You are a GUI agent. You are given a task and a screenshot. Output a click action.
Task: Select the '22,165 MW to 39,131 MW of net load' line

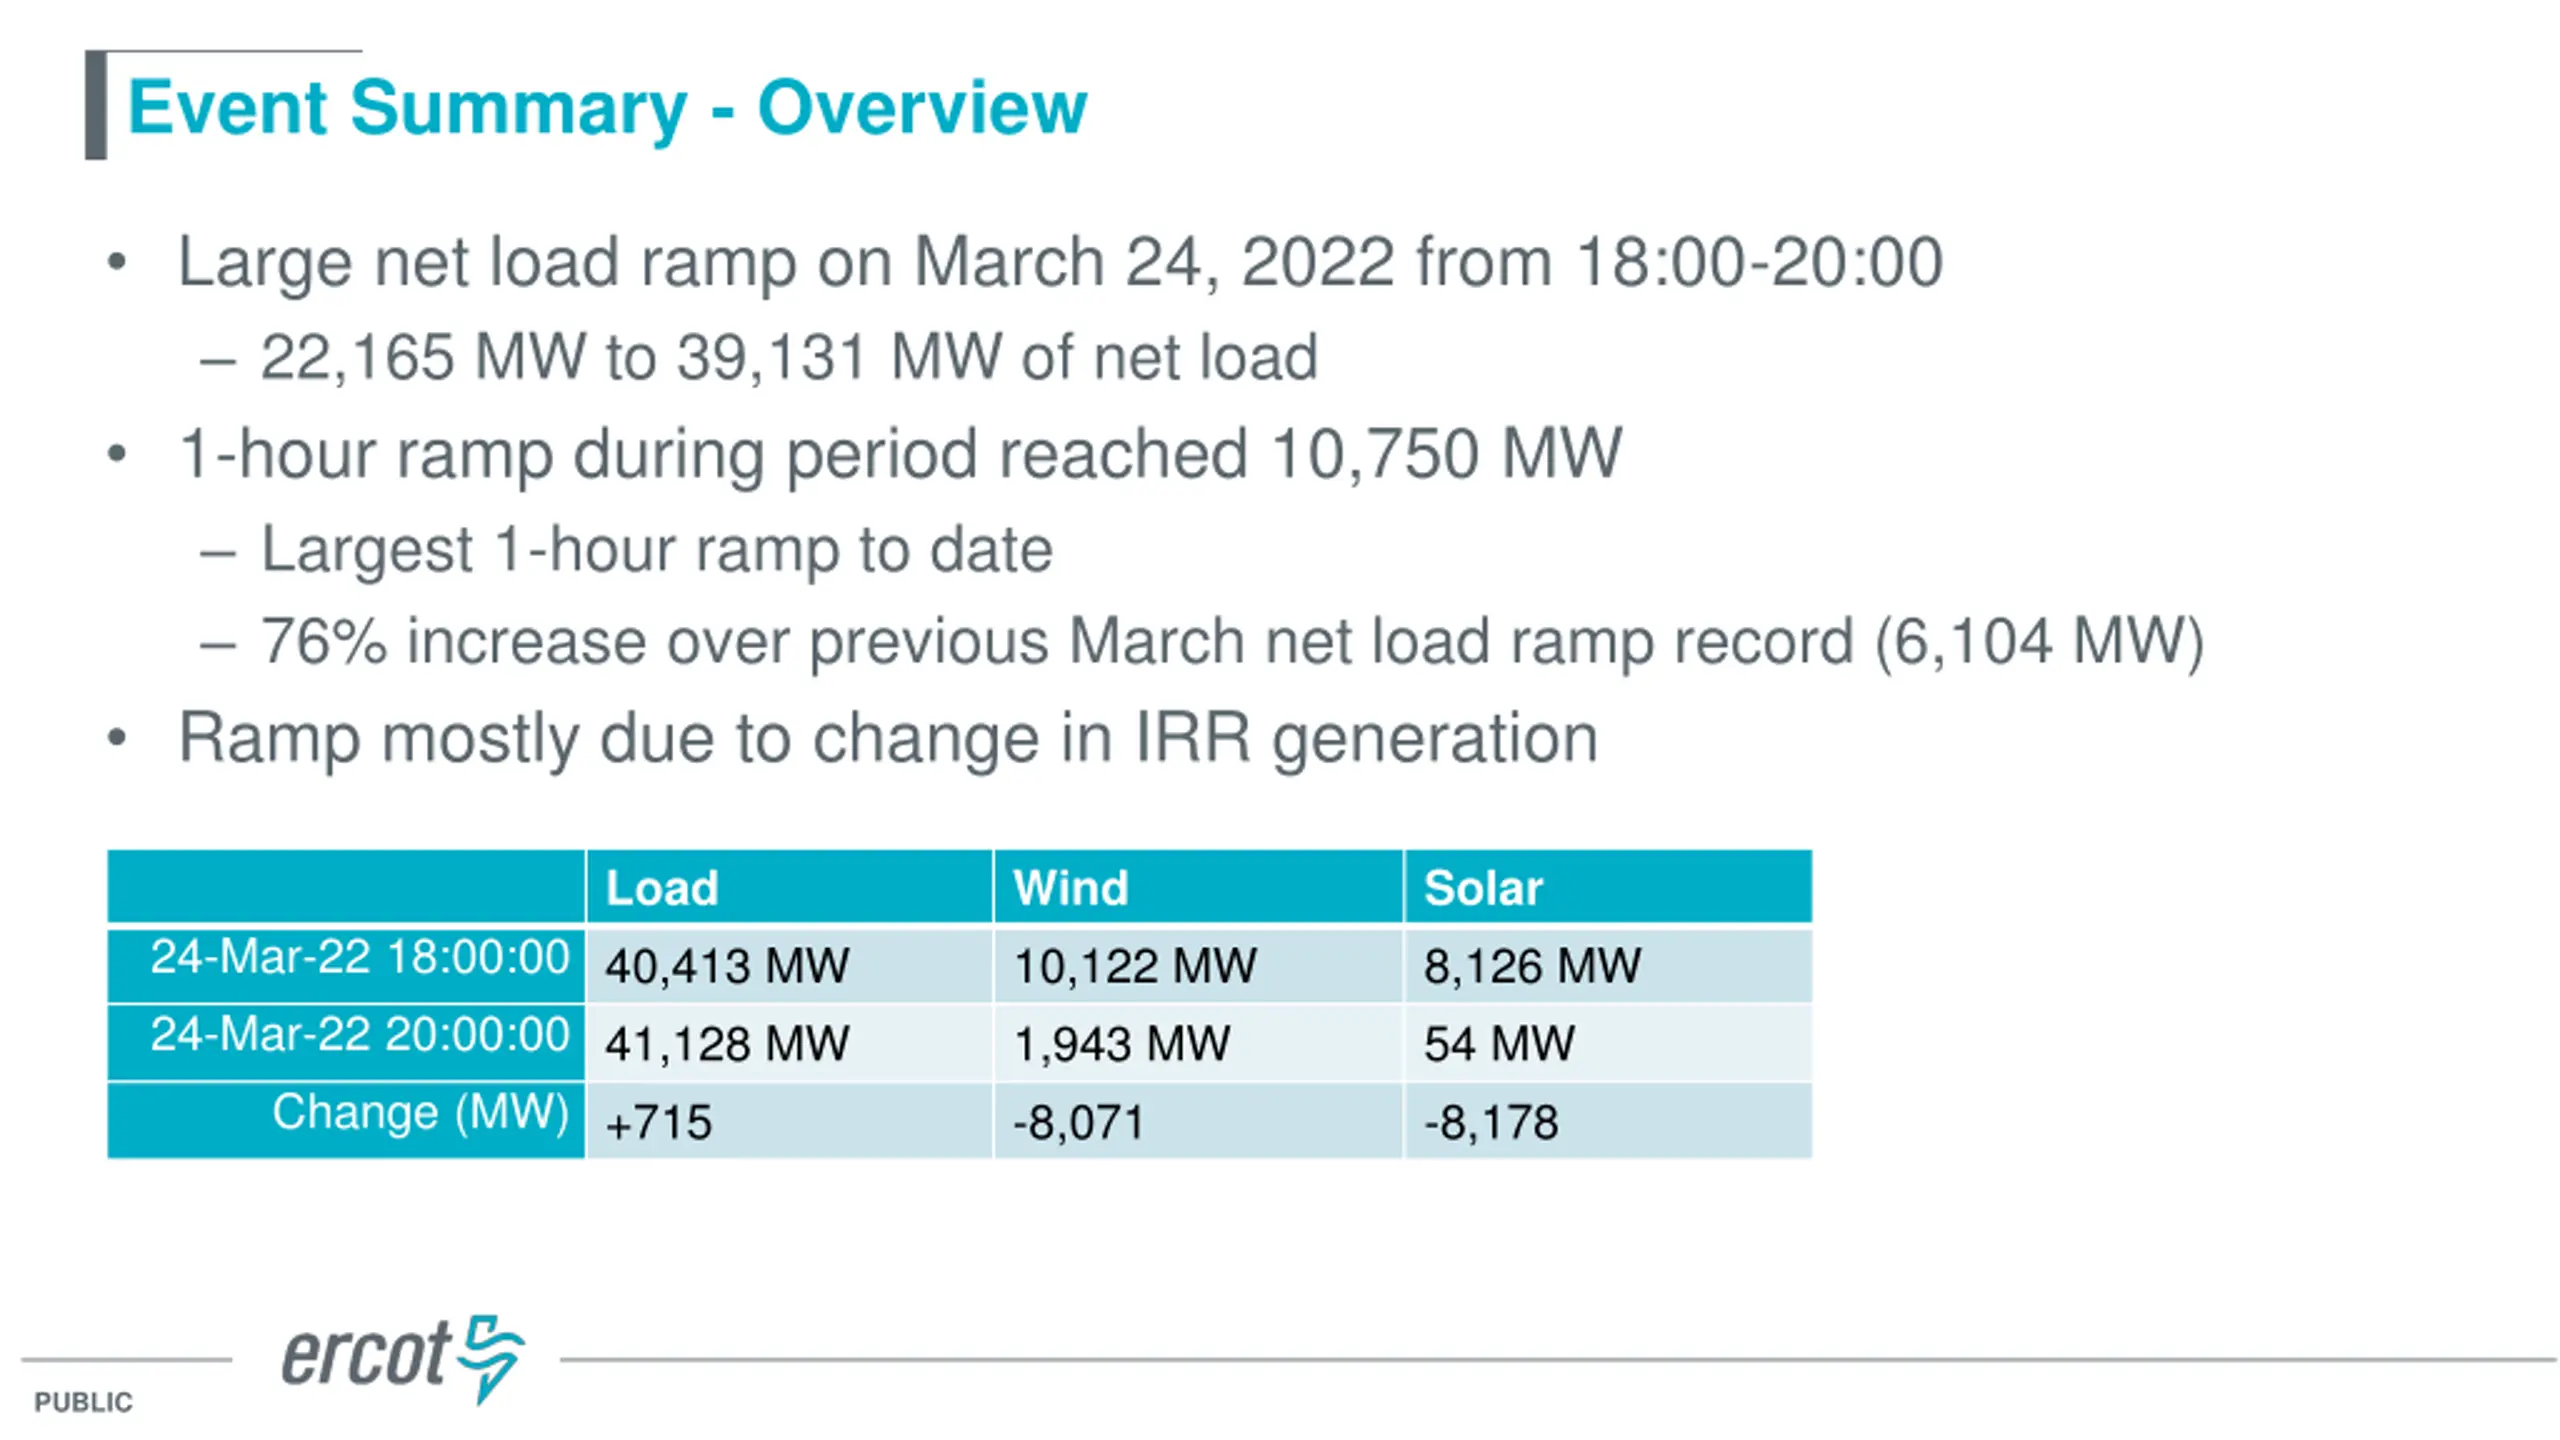point(789,358)
